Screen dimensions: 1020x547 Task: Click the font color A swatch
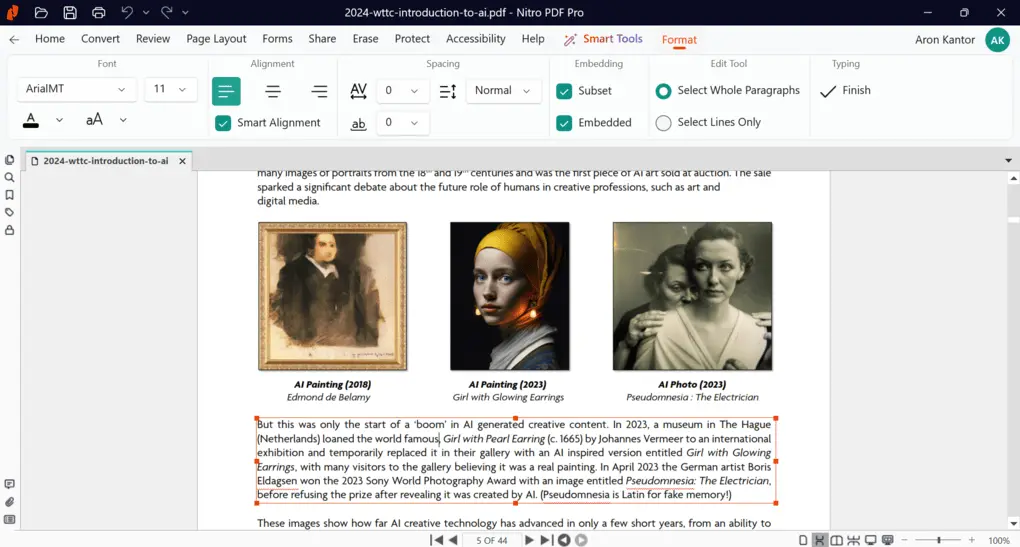click(31, 120)
